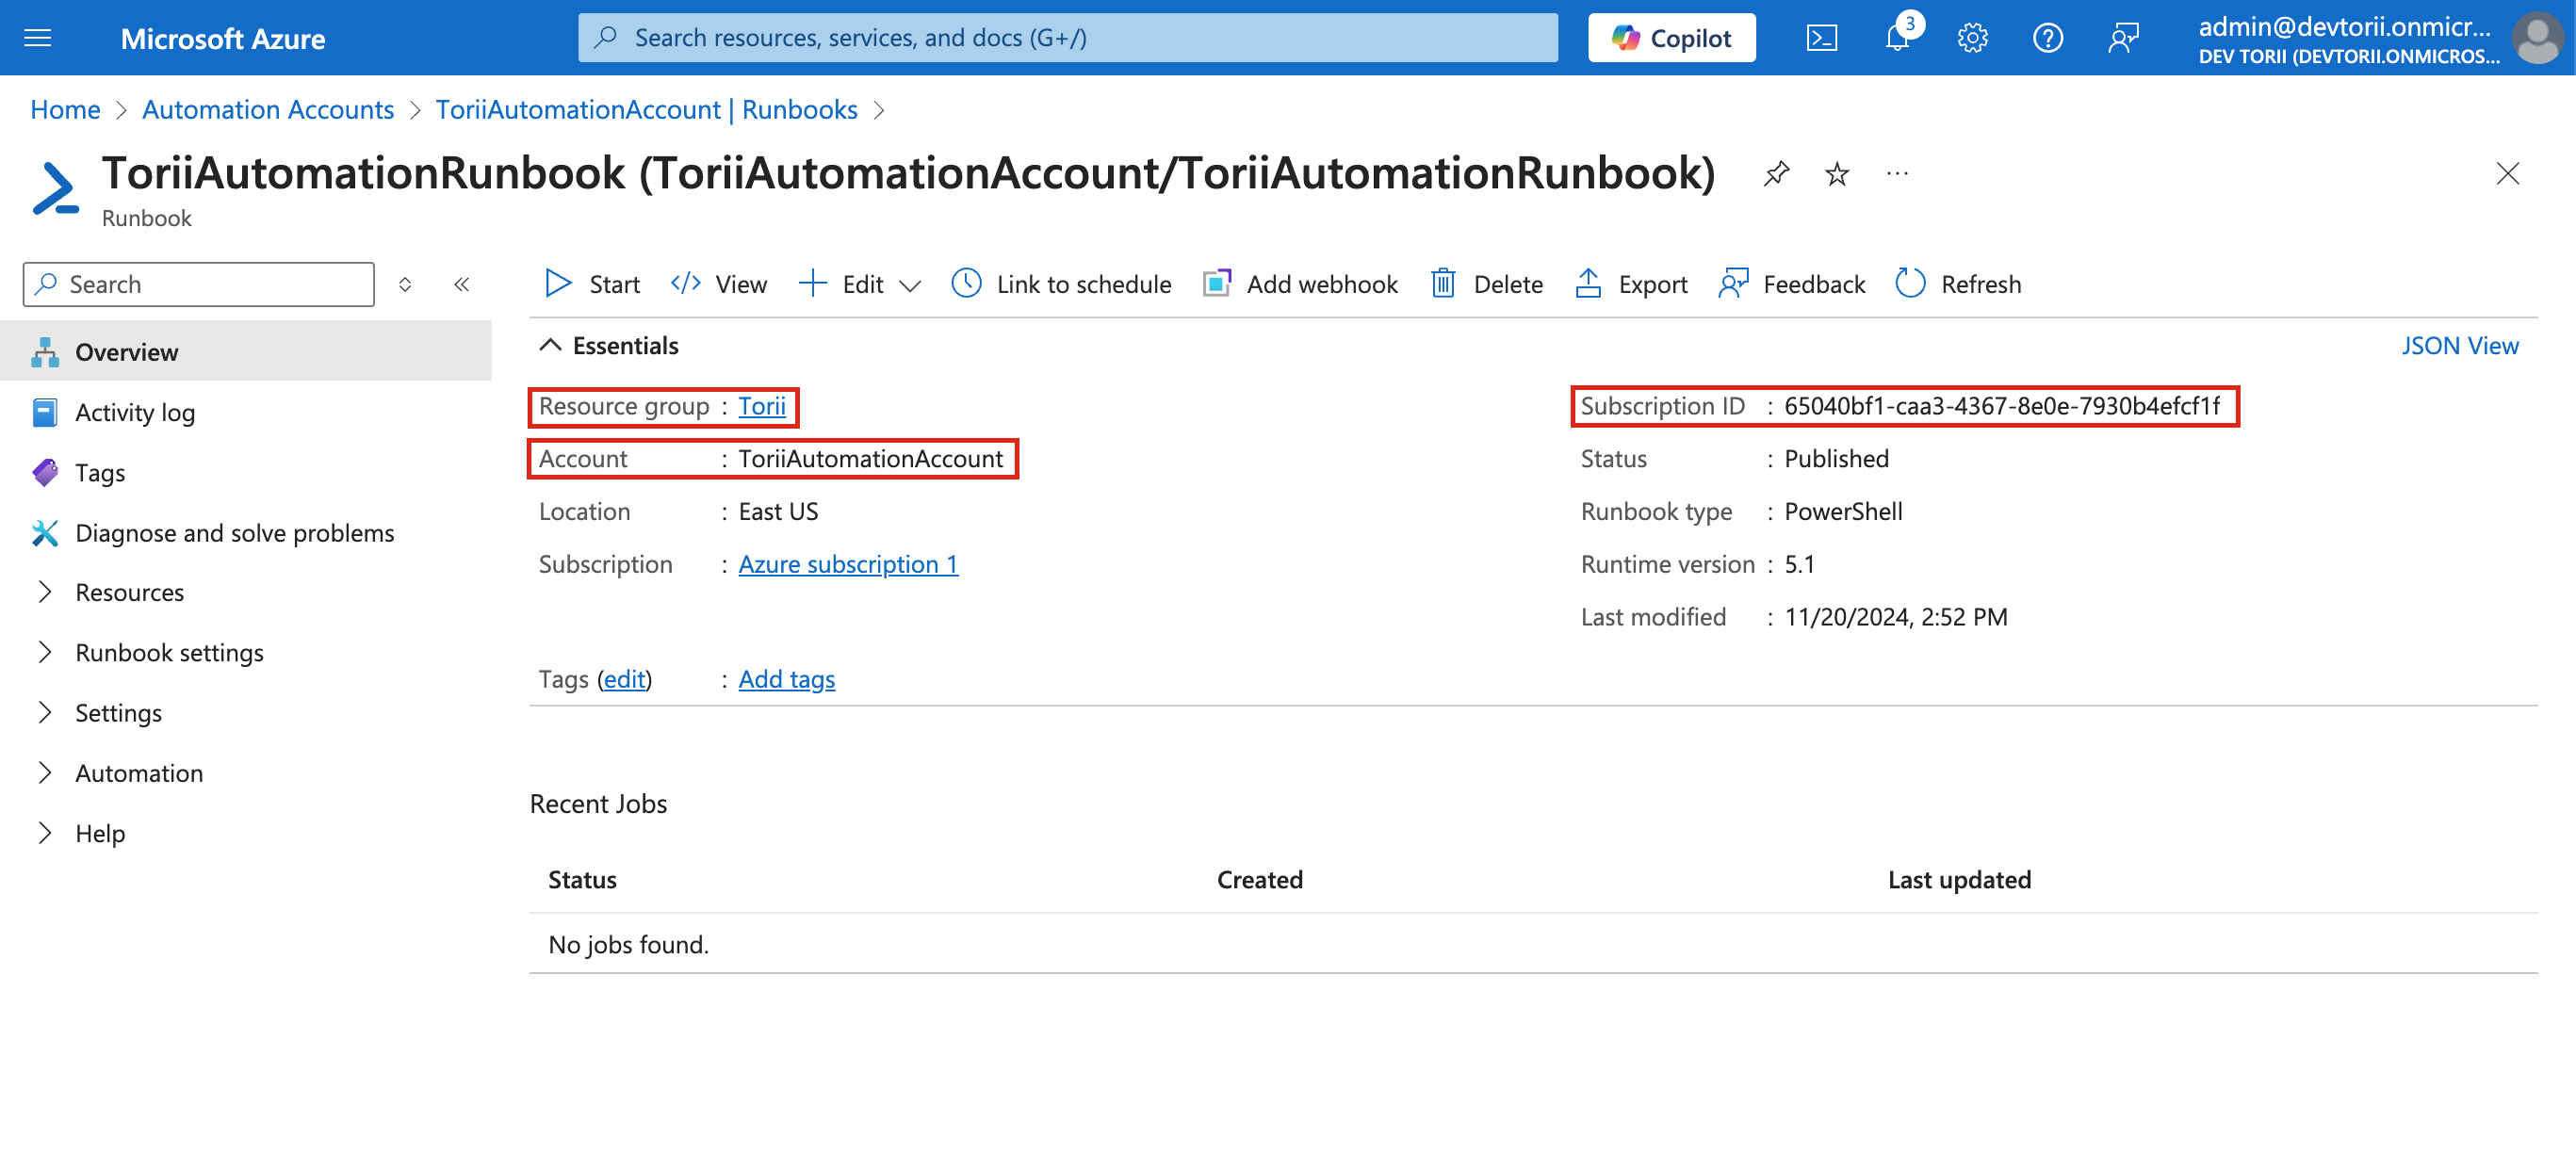This screenshot has height=1170, width=2576.
Task: Click the 'East US' location value
Action: point(778,512)
